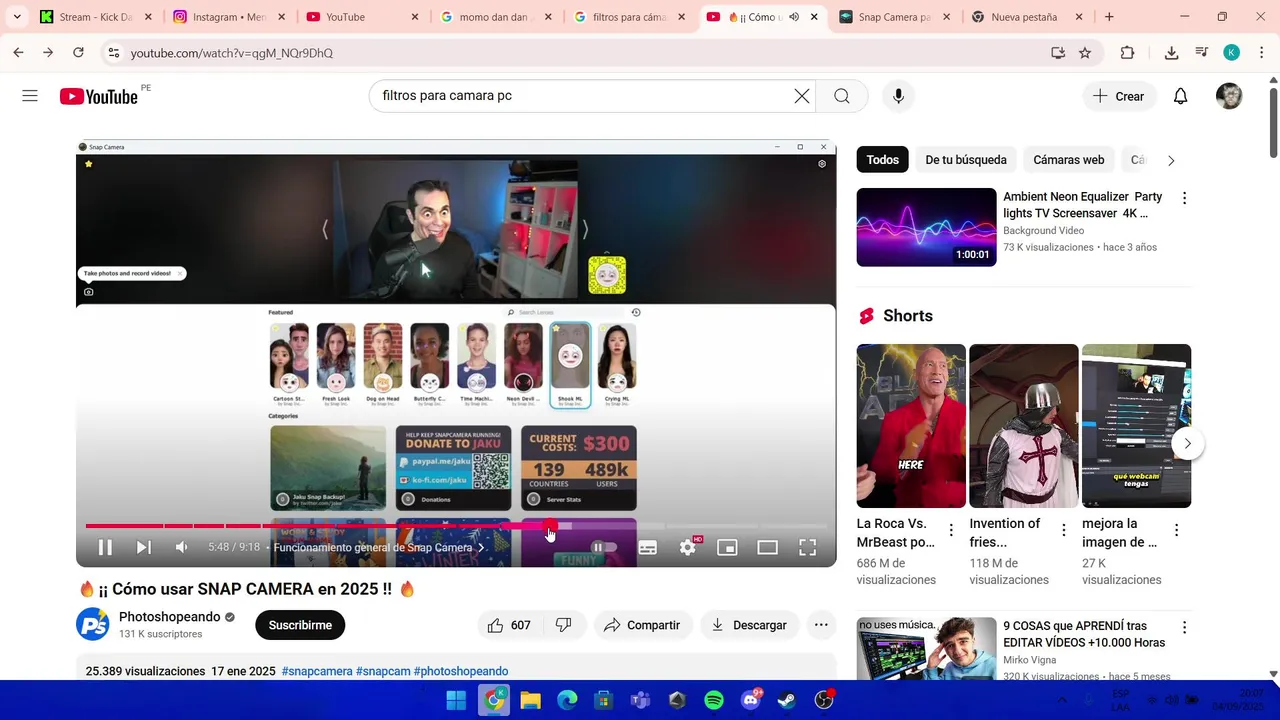Switch to Snap Camera browser tab
The height and width of the screenshot is (720, 1280).
point(896,17)
